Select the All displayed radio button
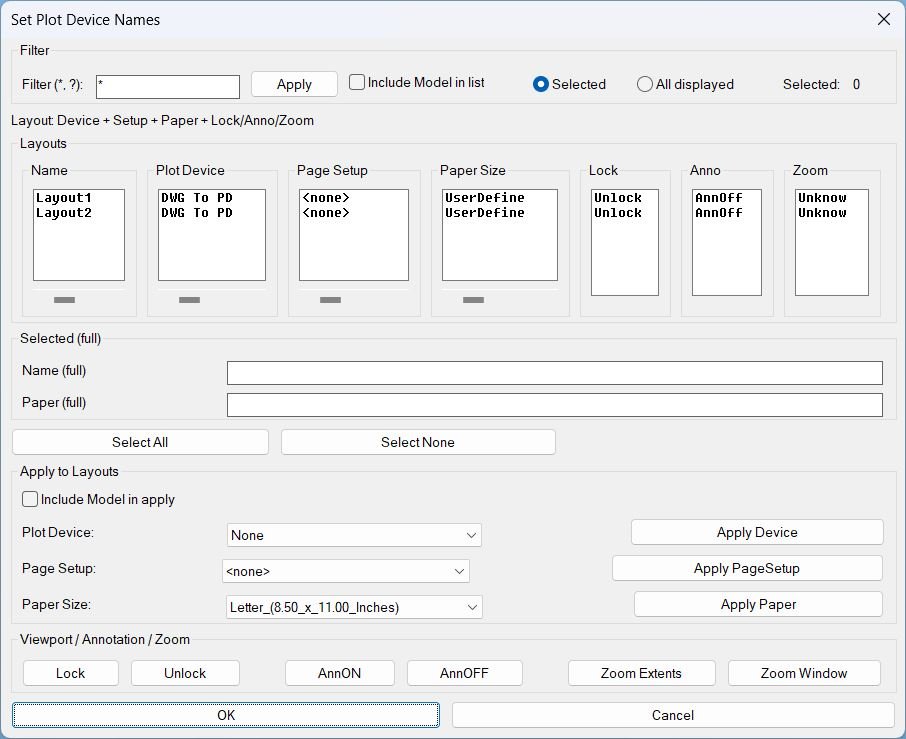Image resolution: width=906 pixels, height=739 pixels. 645,85
